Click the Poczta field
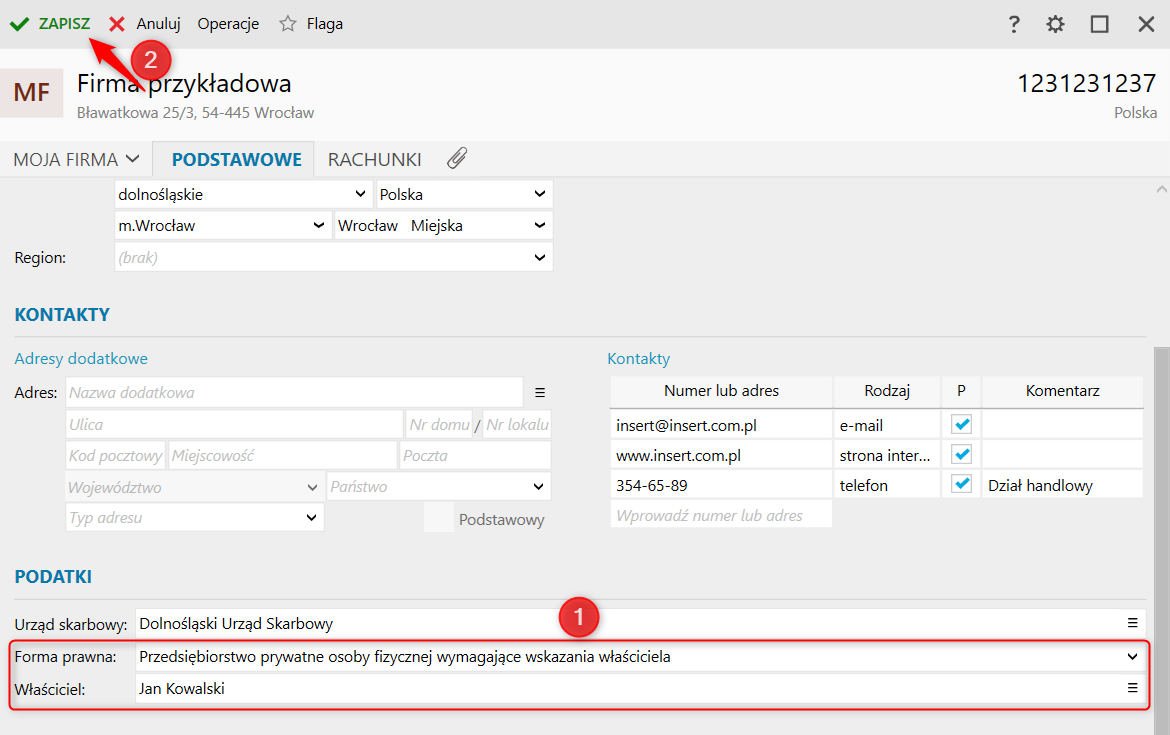The width and height of the screenshot is (1170, 735). pyautogui.click(x=475, y=456)
